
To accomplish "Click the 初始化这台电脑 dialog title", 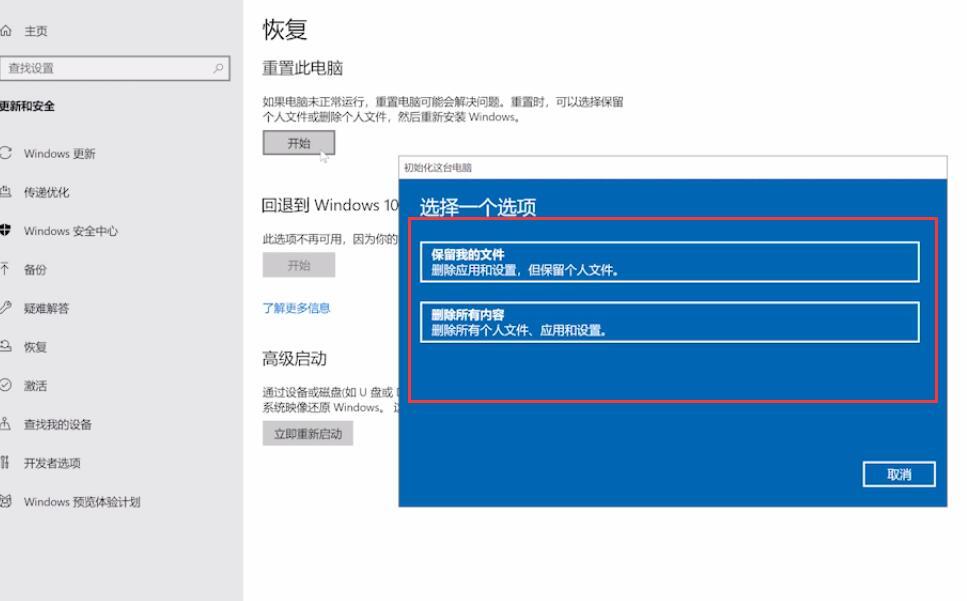I will (x=438, y=168).
